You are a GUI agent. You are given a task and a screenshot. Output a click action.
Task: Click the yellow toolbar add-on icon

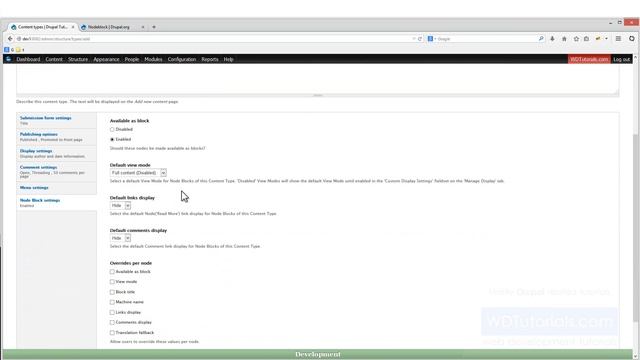(x=598, y=39)
